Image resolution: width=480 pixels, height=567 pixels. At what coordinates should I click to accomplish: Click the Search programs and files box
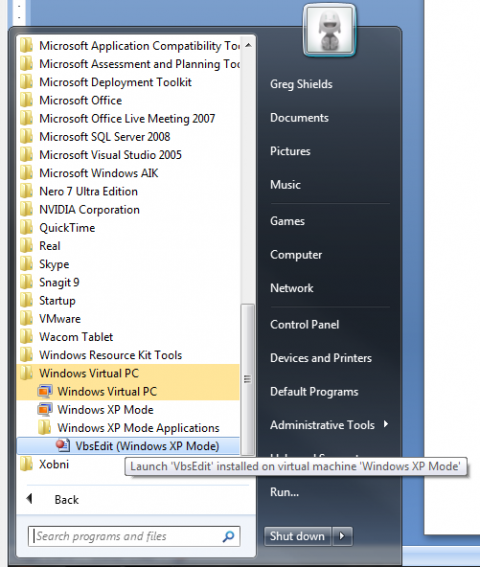click(134, 536)
